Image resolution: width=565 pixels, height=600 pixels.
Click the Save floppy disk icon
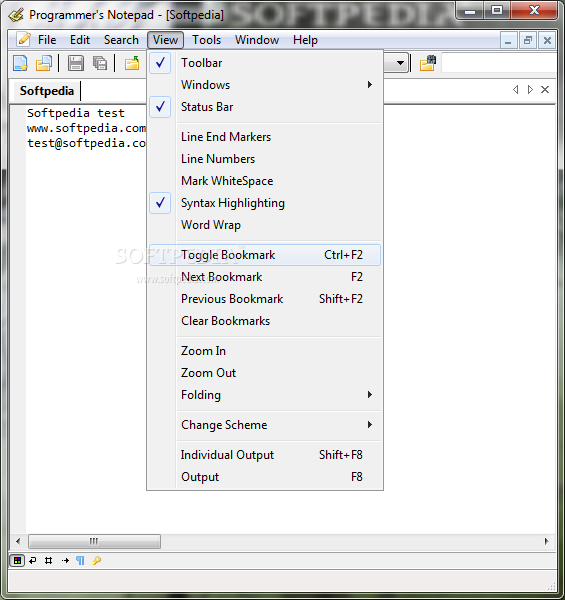(76, 63)
